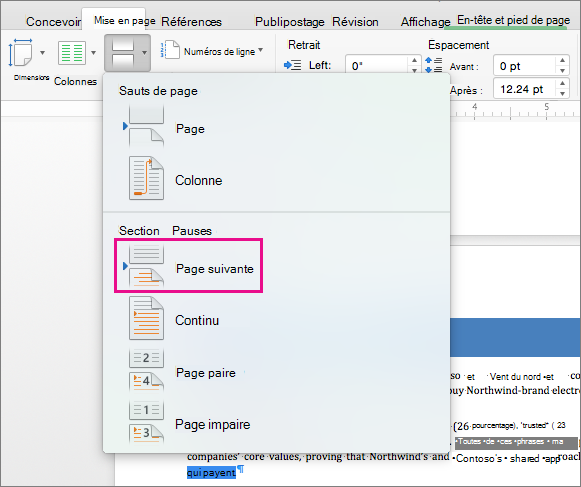Click the Colonnes layout icon
The image size is (581, 487).
pos(72,53)
